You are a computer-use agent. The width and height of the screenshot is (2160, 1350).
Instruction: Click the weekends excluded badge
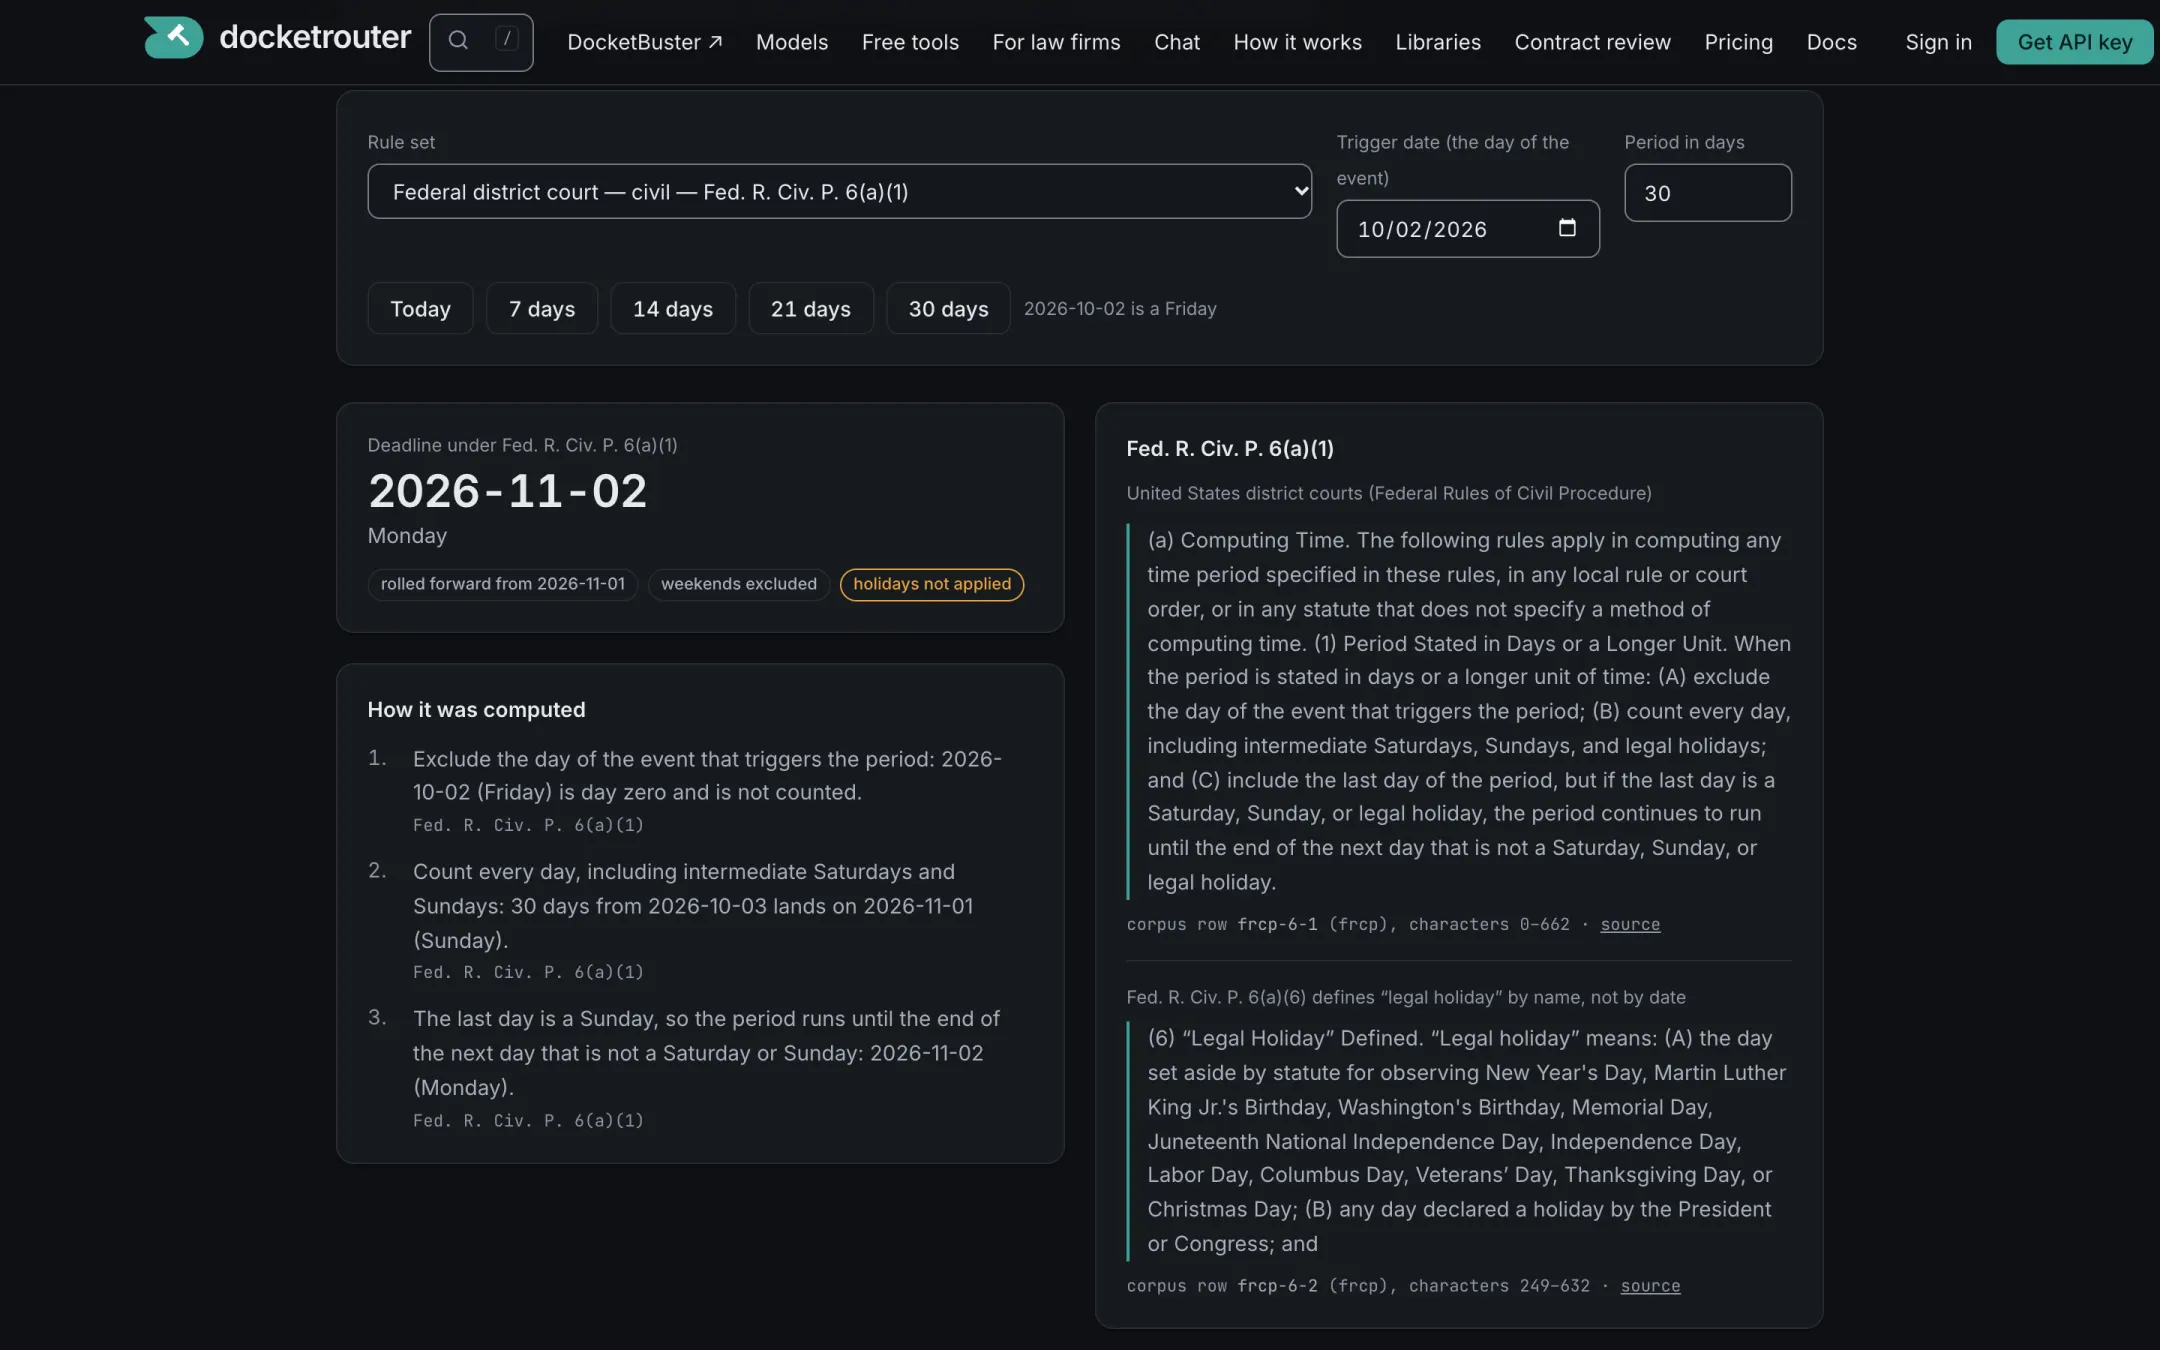[x=738, y=584]
